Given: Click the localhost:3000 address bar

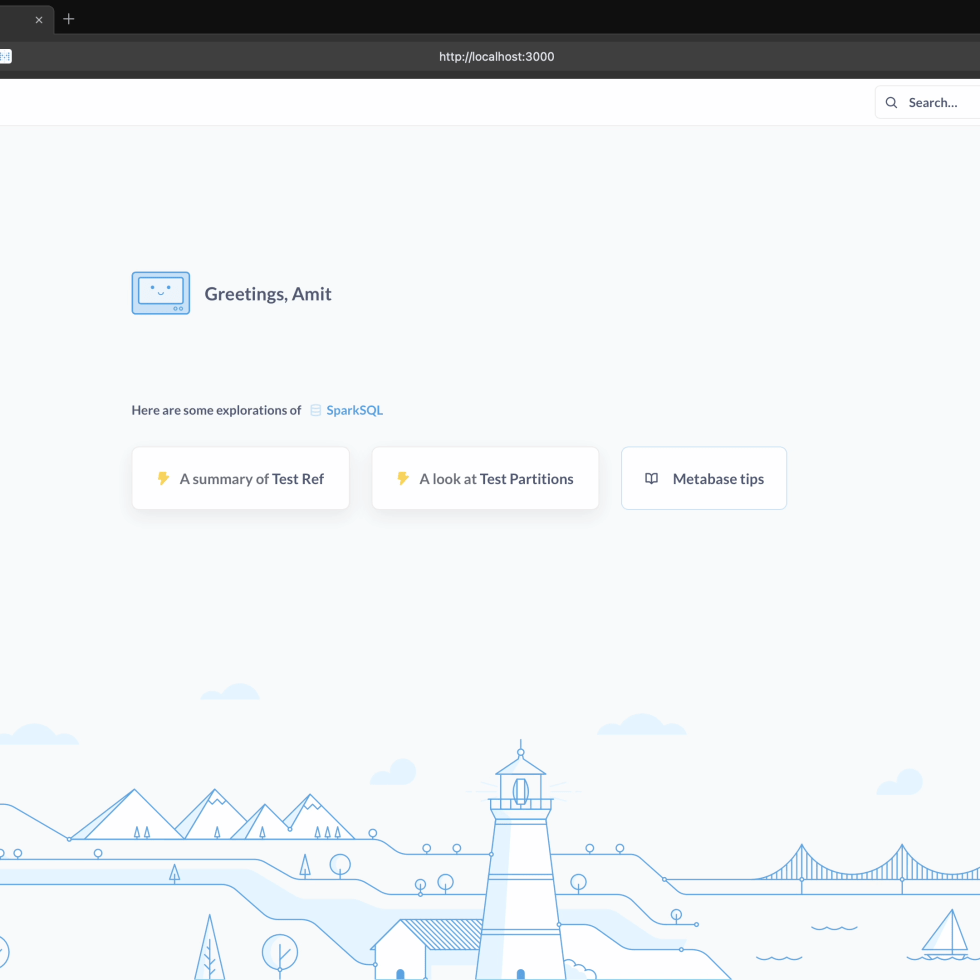Looking at the screenshot, I should (x=496, y=57).
